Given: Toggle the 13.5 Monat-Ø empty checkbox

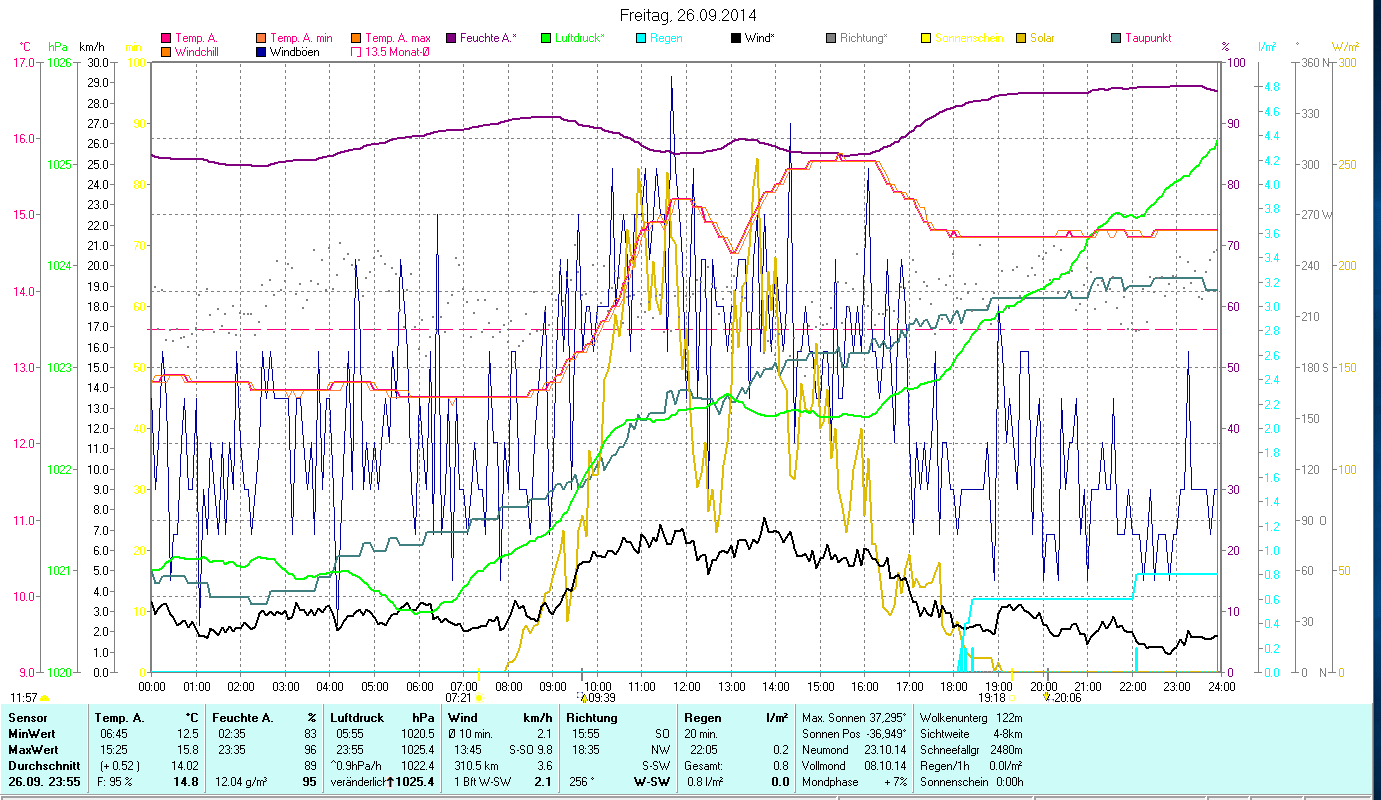Looking at the screenshot, I should tap(356, 52).
